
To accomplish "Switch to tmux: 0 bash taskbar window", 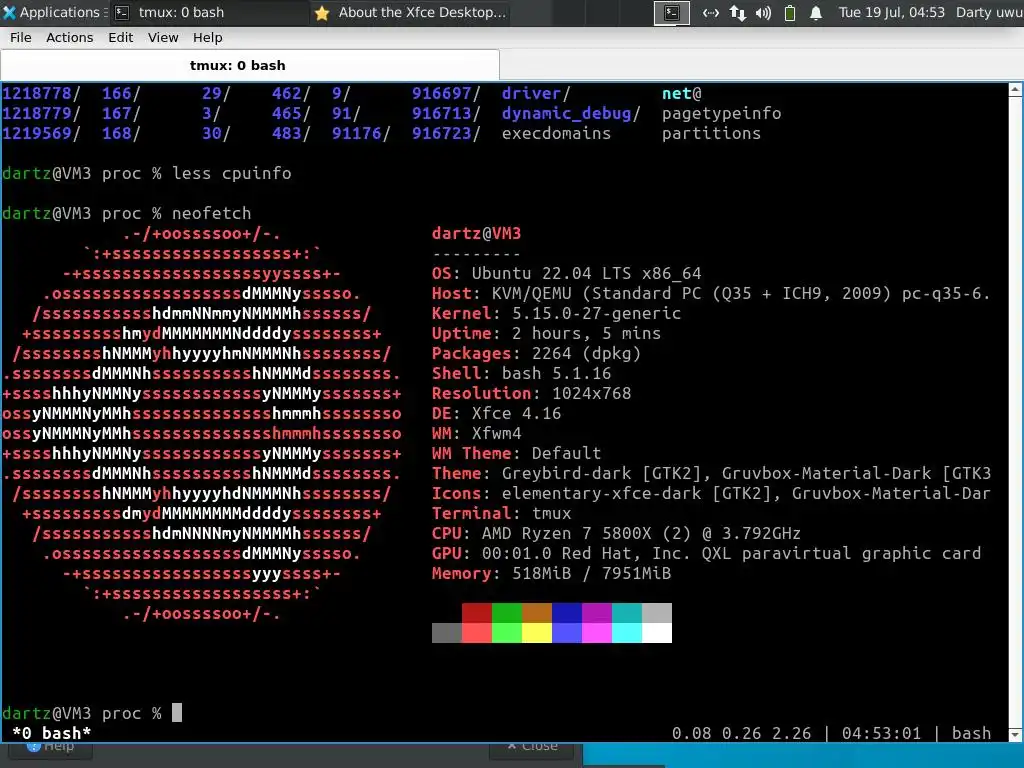I will click(x=209, y=12).
